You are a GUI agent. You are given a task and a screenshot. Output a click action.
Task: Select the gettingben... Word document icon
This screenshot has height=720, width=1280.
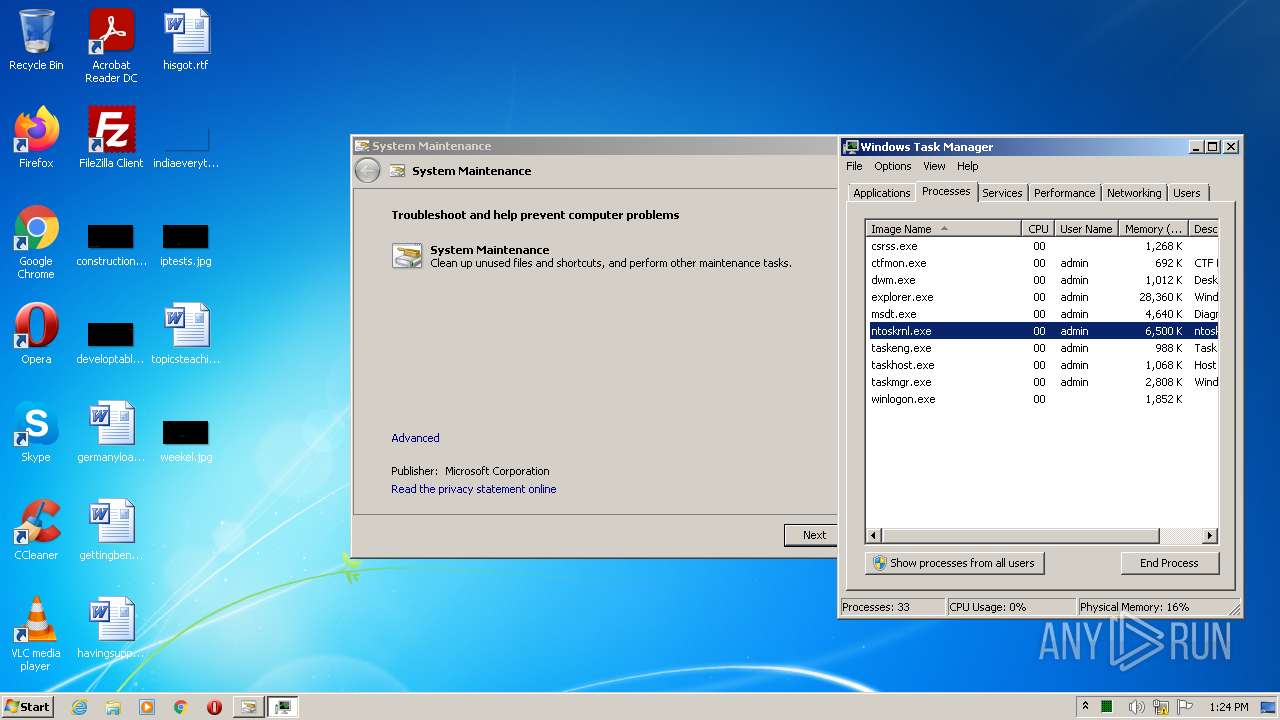pyautogui.click(x=111, y=530)
